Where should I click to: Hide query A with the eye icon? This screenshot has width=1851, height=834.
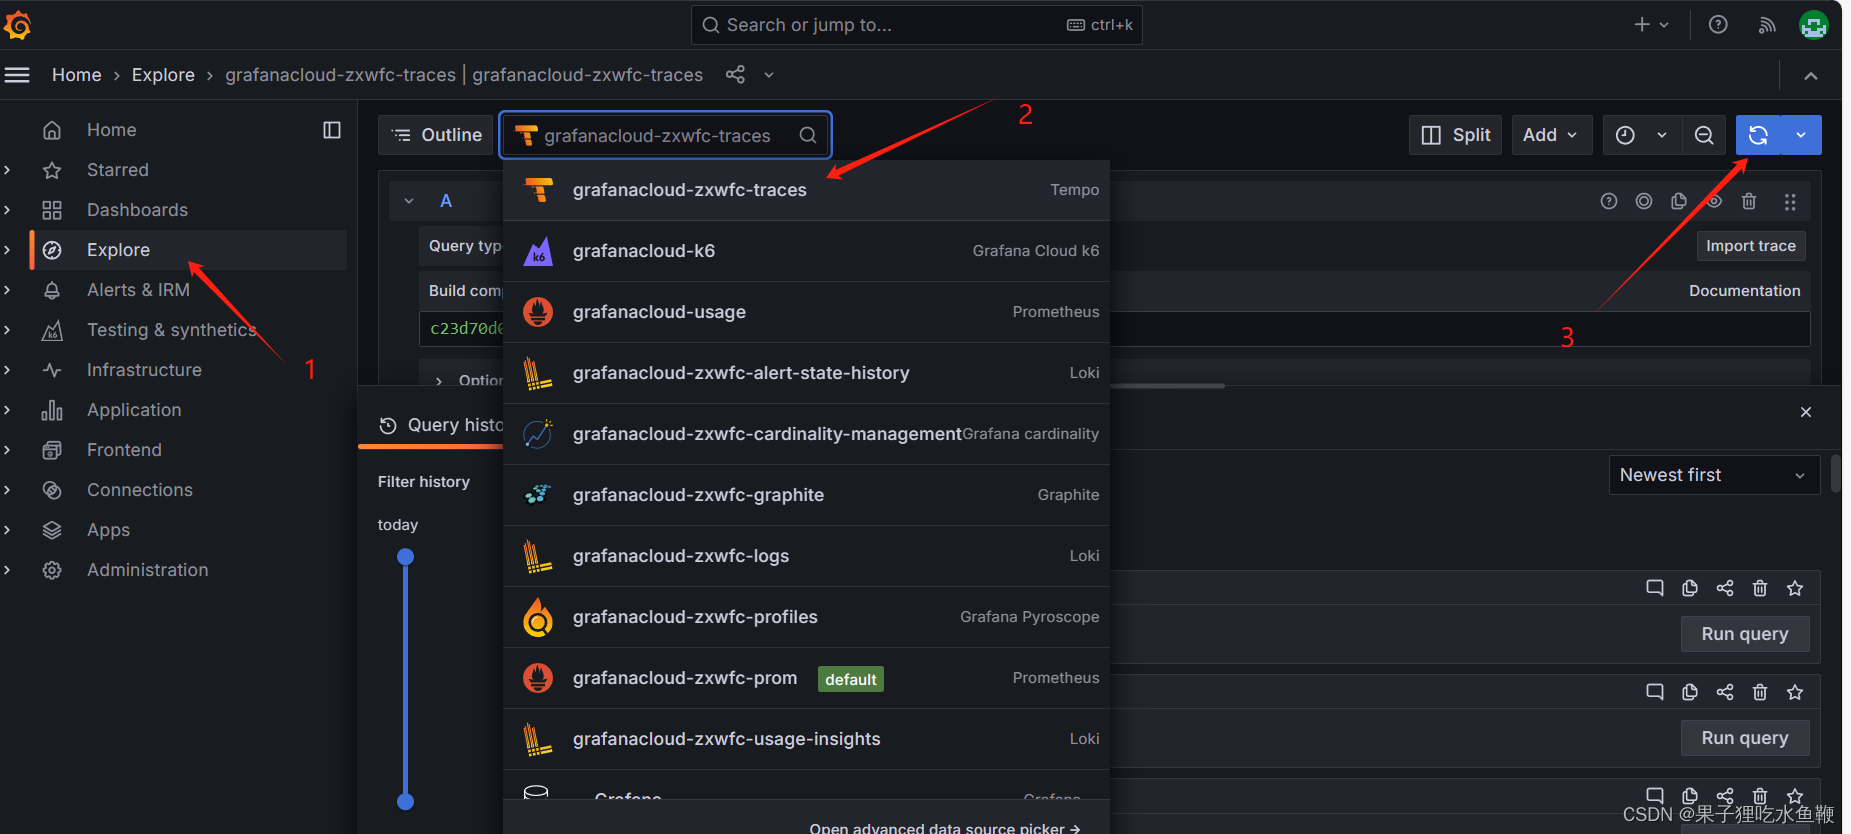point(1714,201)
